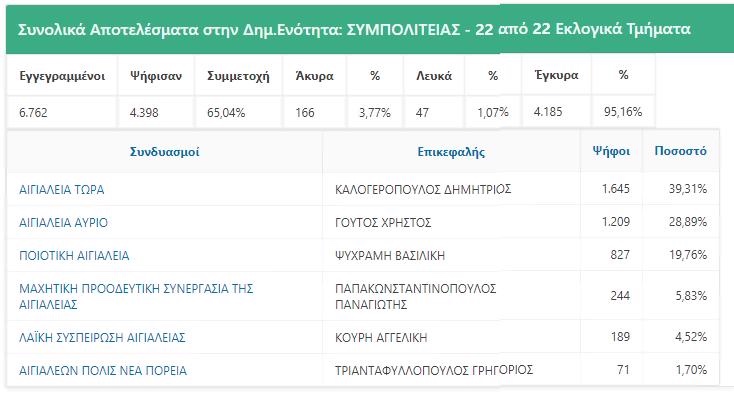
Task: Open ΜΑΧΗΤΙΚΗ ΠΡΟΟΔΕΥΤΙΚΗ ΣΥΝΕΡΓΑΣΙΑ ΤΗΣ ΑΙΓΙΑΛΕΙΑΣ link
Action: pos(136,296)
